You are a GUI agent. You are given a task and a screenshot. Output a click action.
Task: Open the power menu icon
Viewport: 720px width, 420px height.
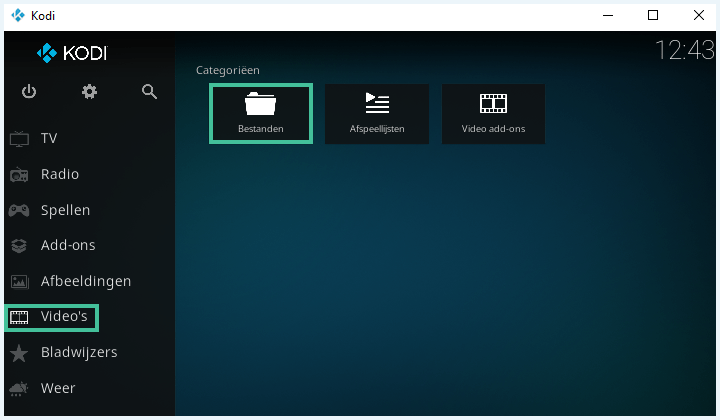coord(29,91)
